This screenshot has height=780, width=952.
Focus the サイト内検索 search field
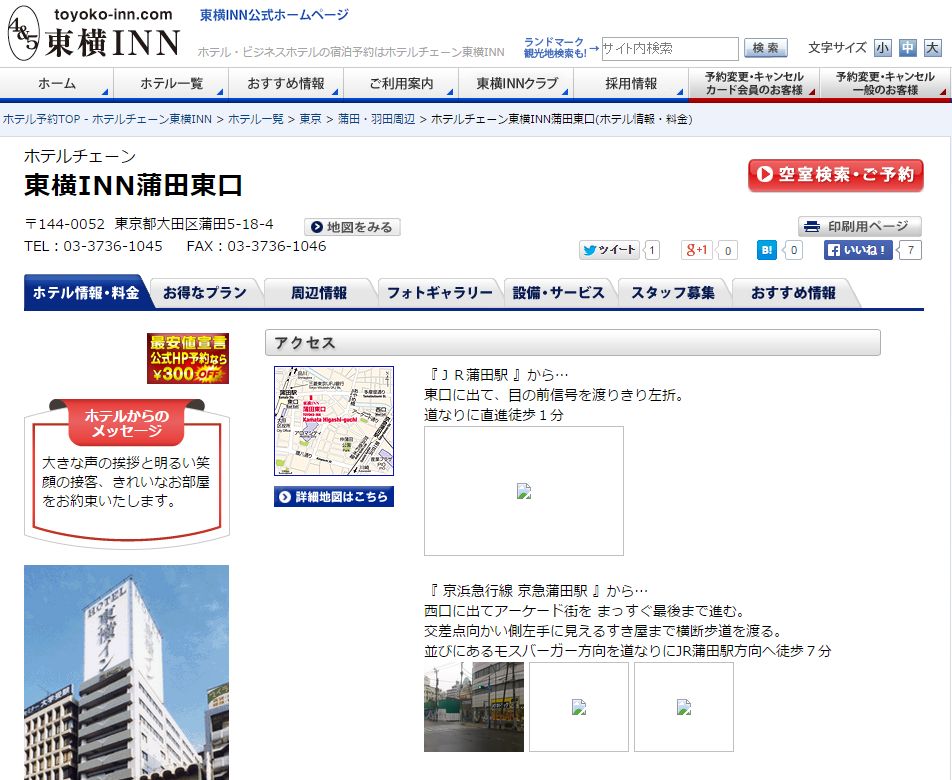[x=670, y=49]
